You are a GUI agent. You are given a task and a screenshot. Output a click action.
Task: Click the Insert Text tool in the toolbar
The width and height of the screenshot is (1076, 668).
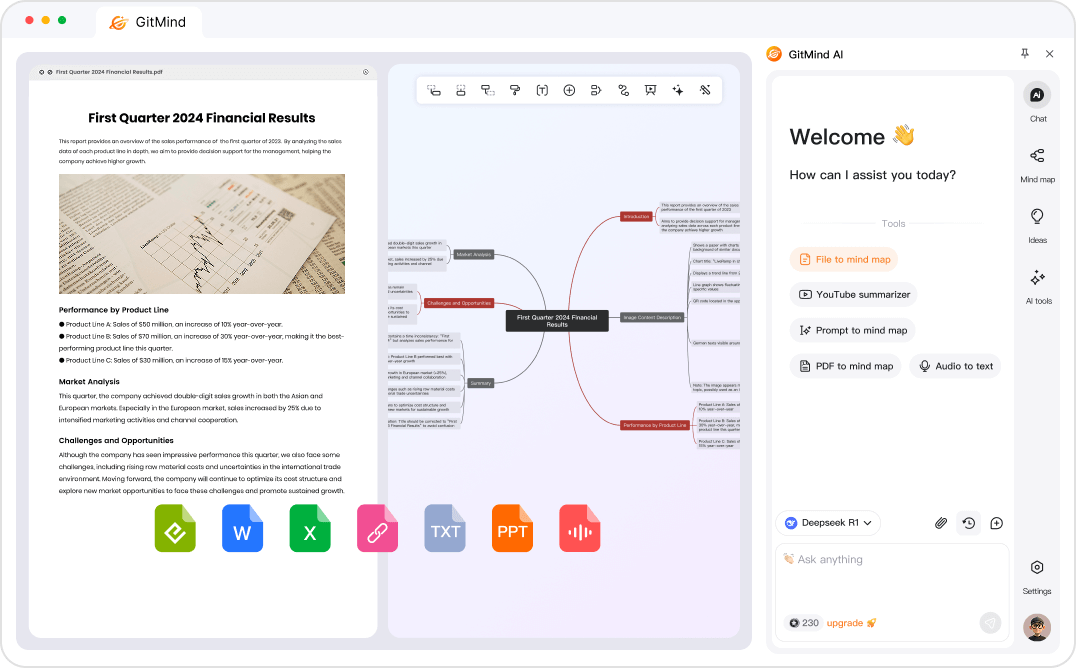[541, 90]
